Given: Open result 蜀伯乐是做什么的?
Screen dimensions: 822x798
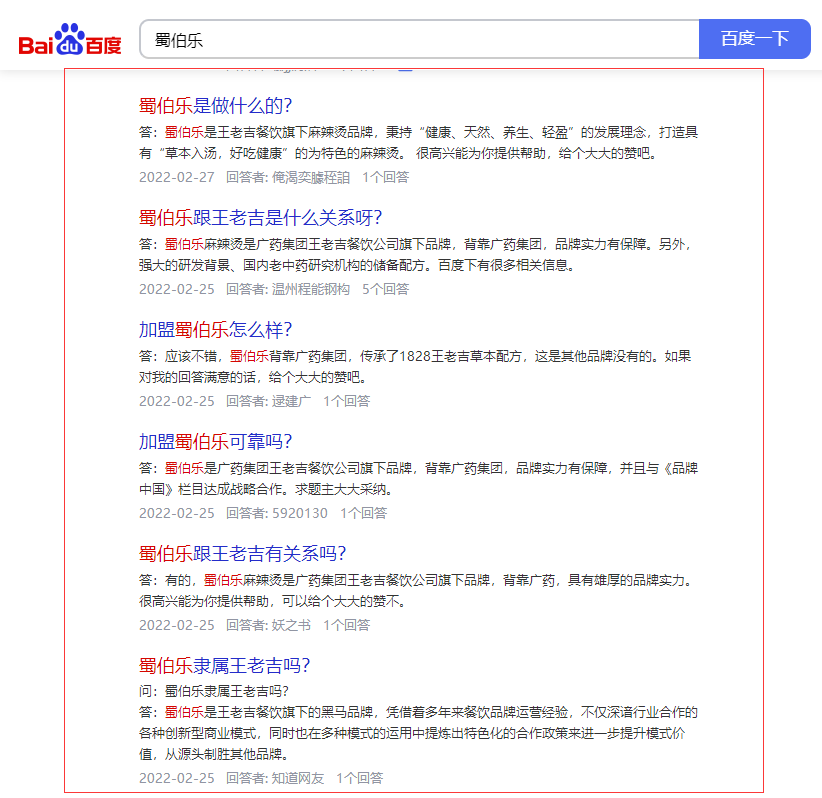Looking at the screenshot, I should [x=215, y=106].
